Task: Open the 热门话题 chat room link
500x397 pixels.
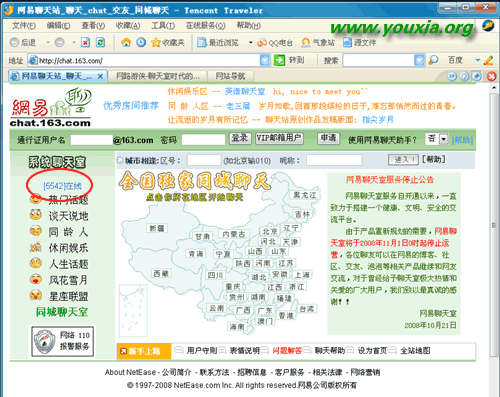Action: pyautogui.click(x=68, y=200)
